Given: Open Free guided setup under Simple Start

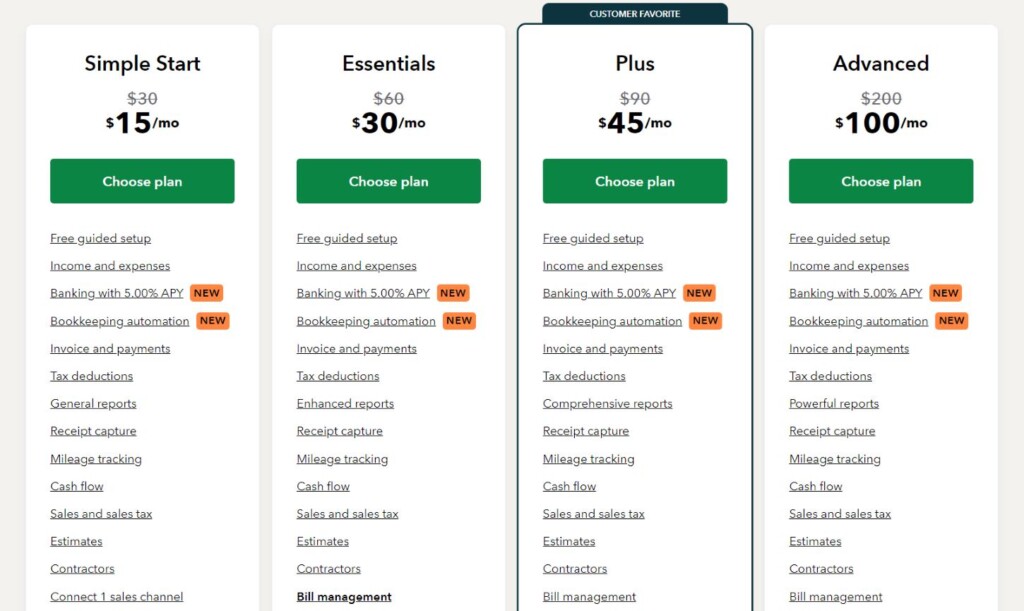Looking at the screenshot, I should click(x=100, y=238).
